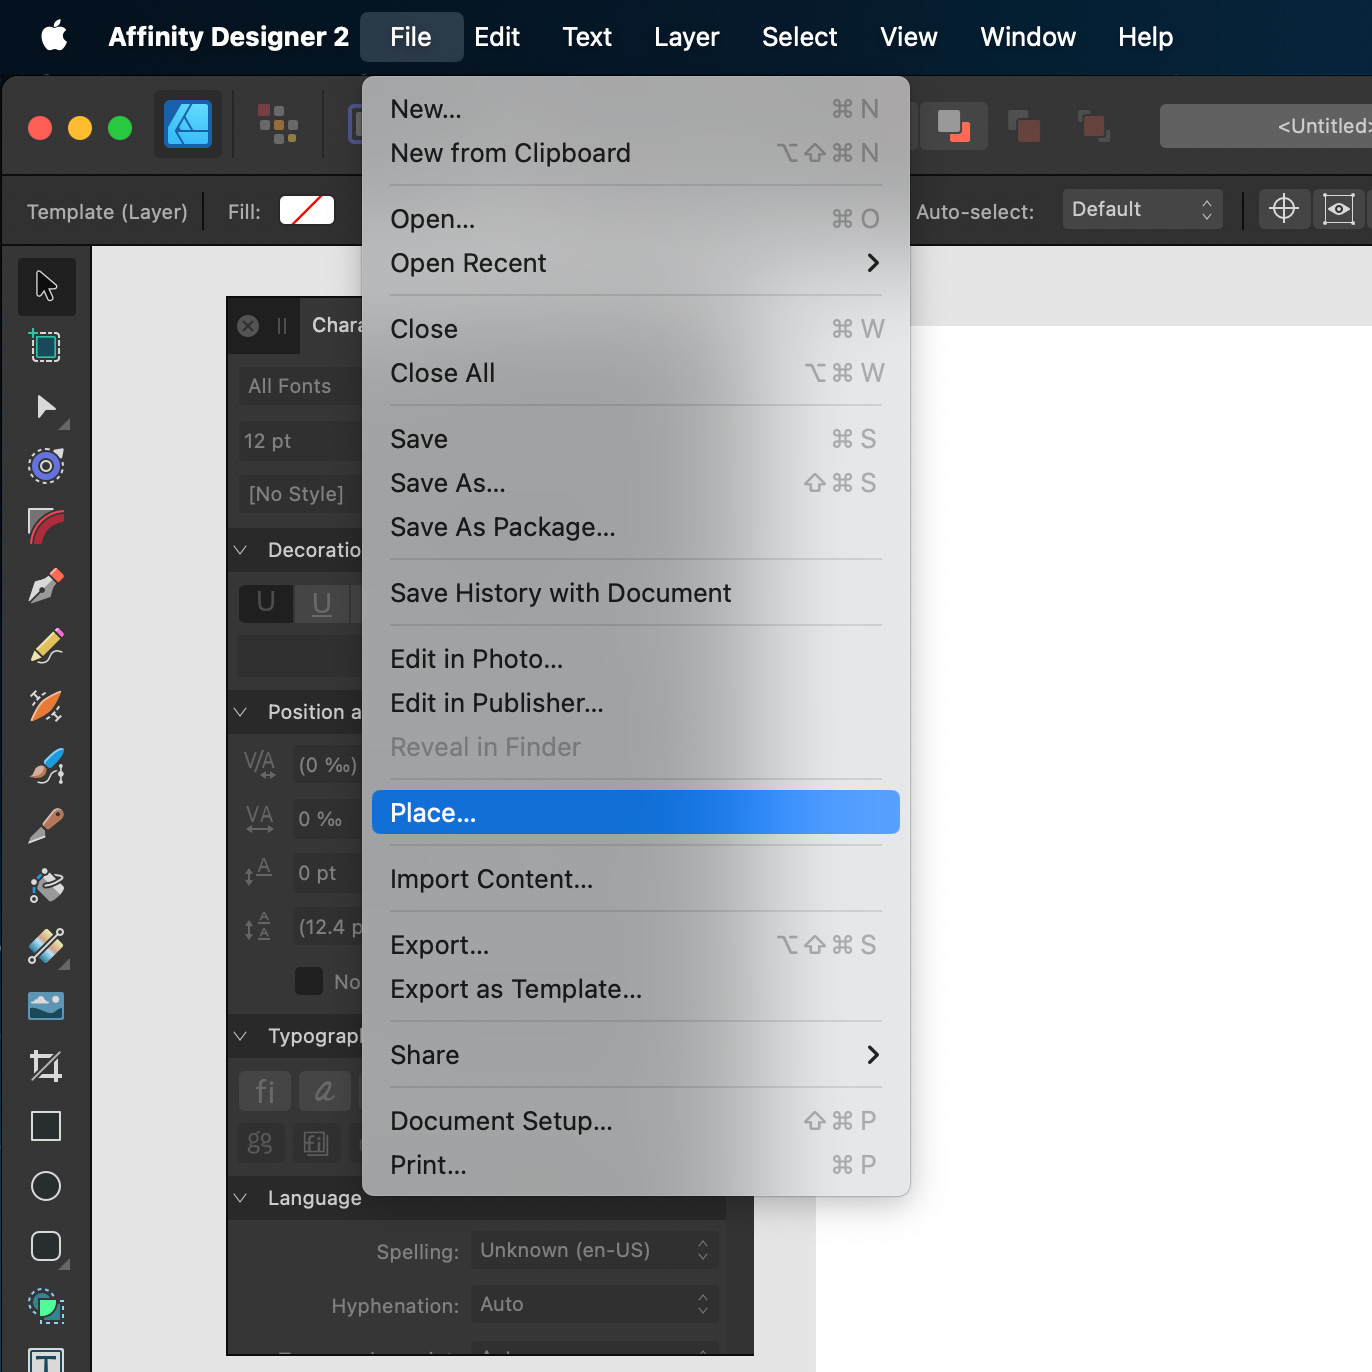The image size is (1372, 1372).
Task: Click the 12 pt font size field
Action: point(300,441)
